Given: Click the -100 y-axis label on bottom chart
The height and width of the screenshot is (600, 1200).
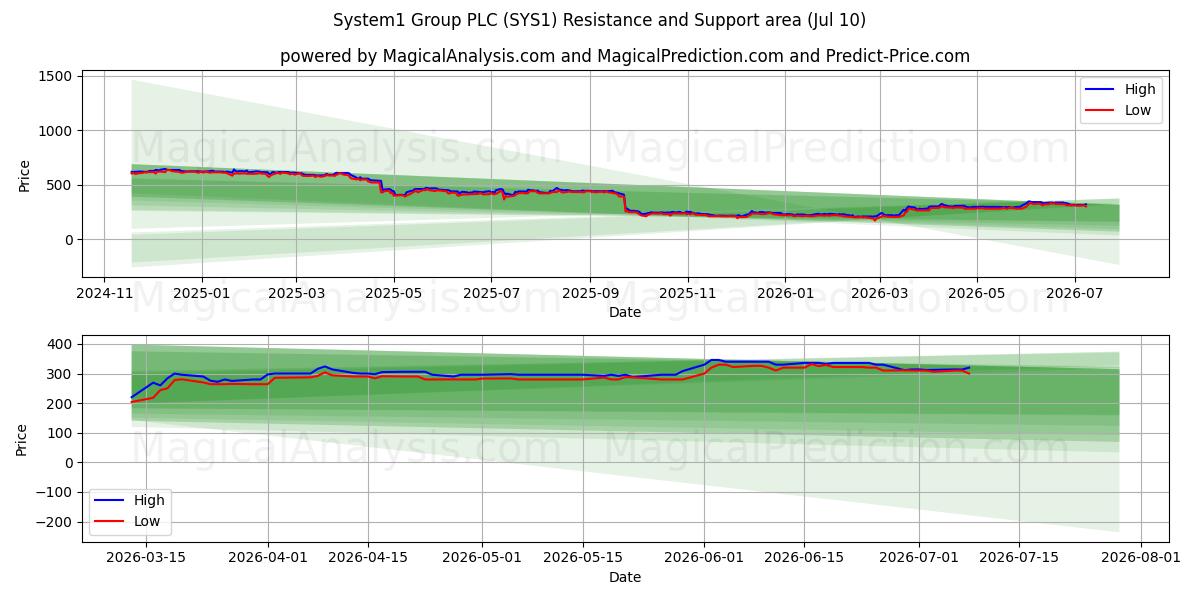Looking at the screenshot, I should click(54, 493).
